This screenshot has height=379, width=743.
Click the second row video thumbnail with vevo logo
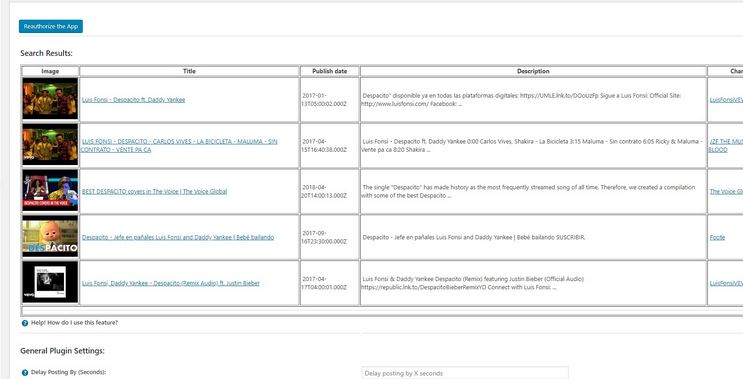50,145
